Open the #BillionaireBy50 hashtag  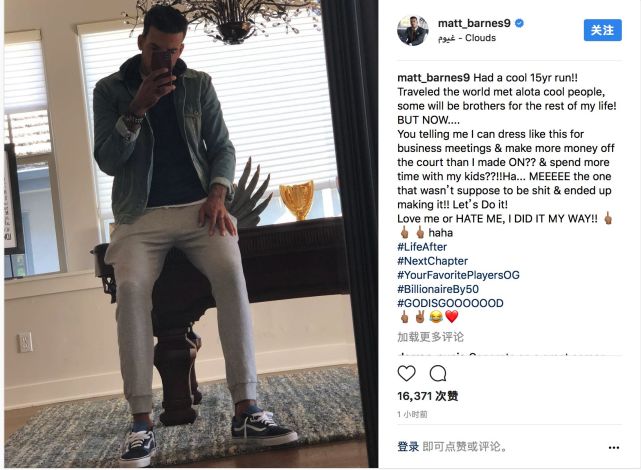coord(438,289)
